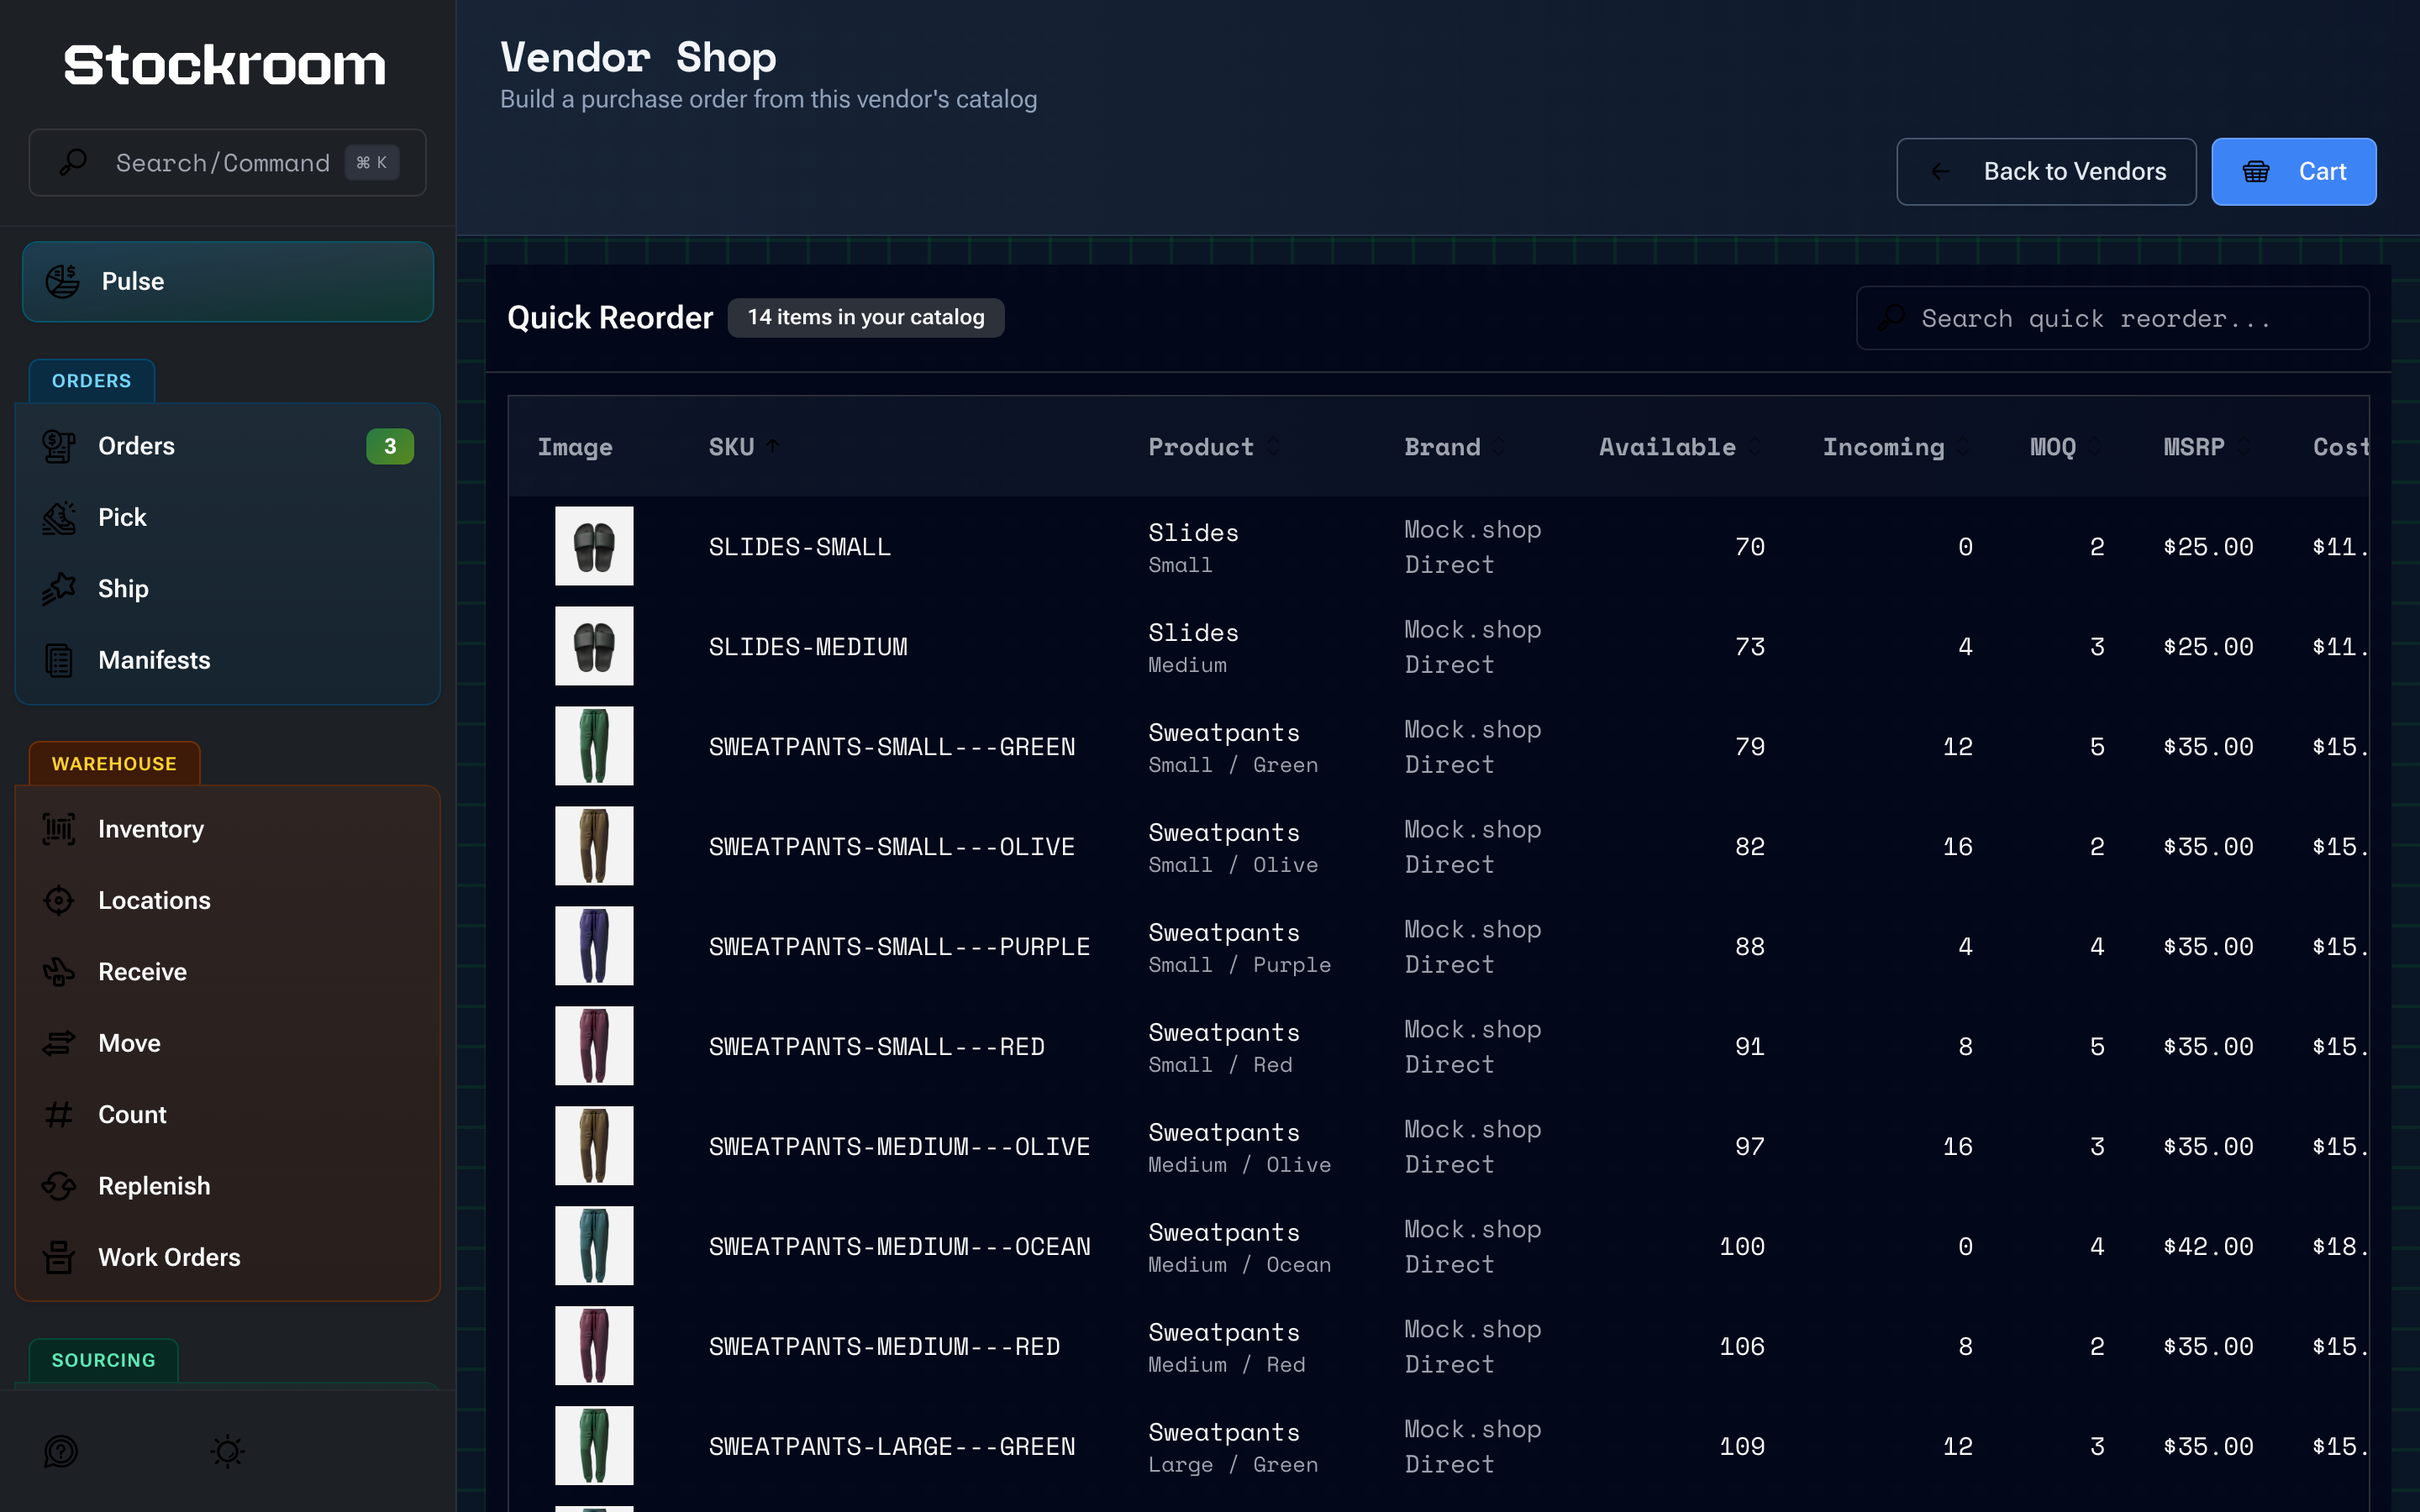The image size is (2420, 1512).
Task: Click the SWEATPANTS-LARGE---GREEN thumbnail
Action: [x=594, y=1446]
